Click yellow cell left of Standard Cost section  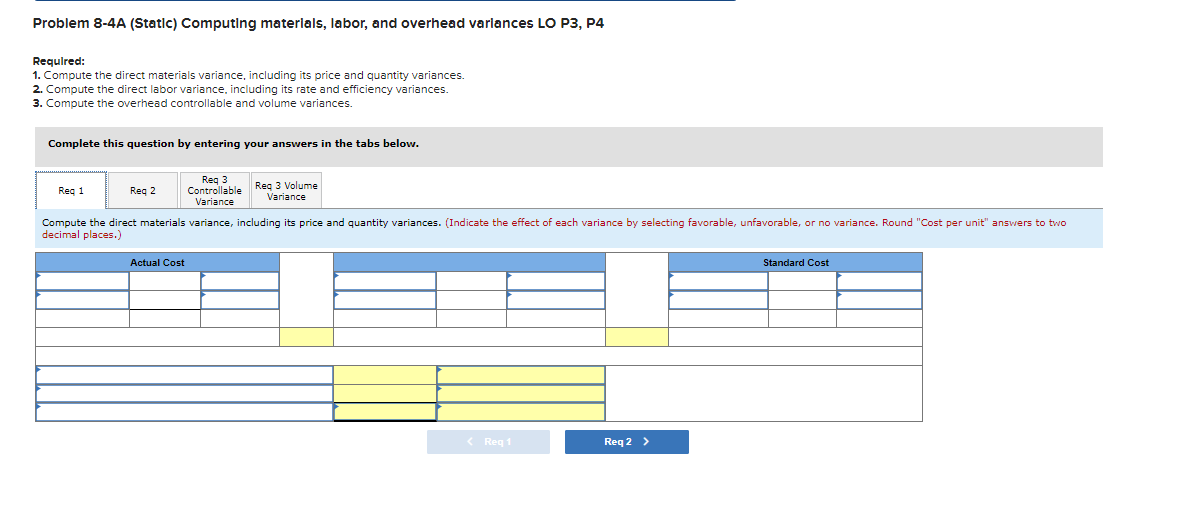point(637,337)
